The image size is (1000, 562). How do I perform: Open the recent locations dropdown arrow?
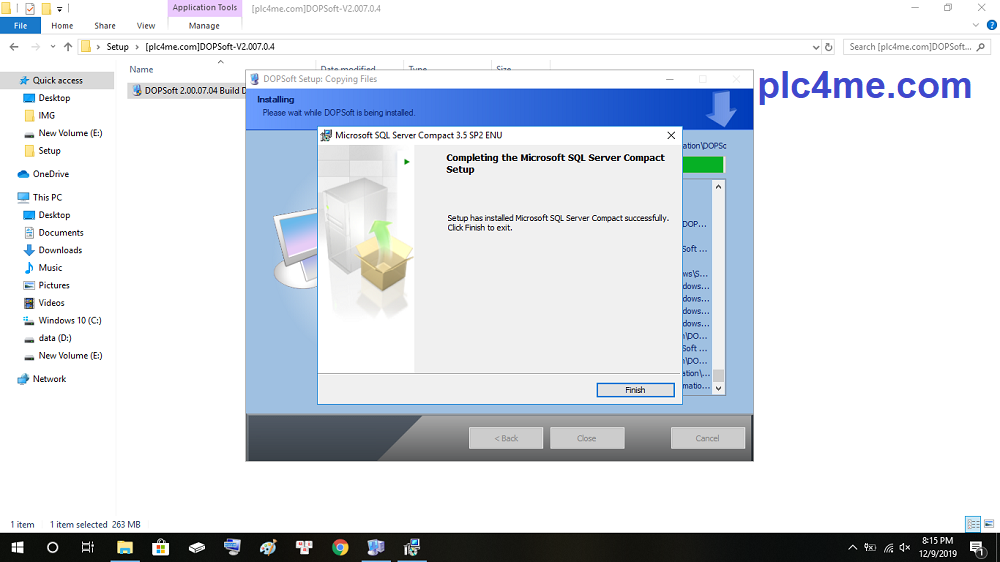click(x=53, y=47)
